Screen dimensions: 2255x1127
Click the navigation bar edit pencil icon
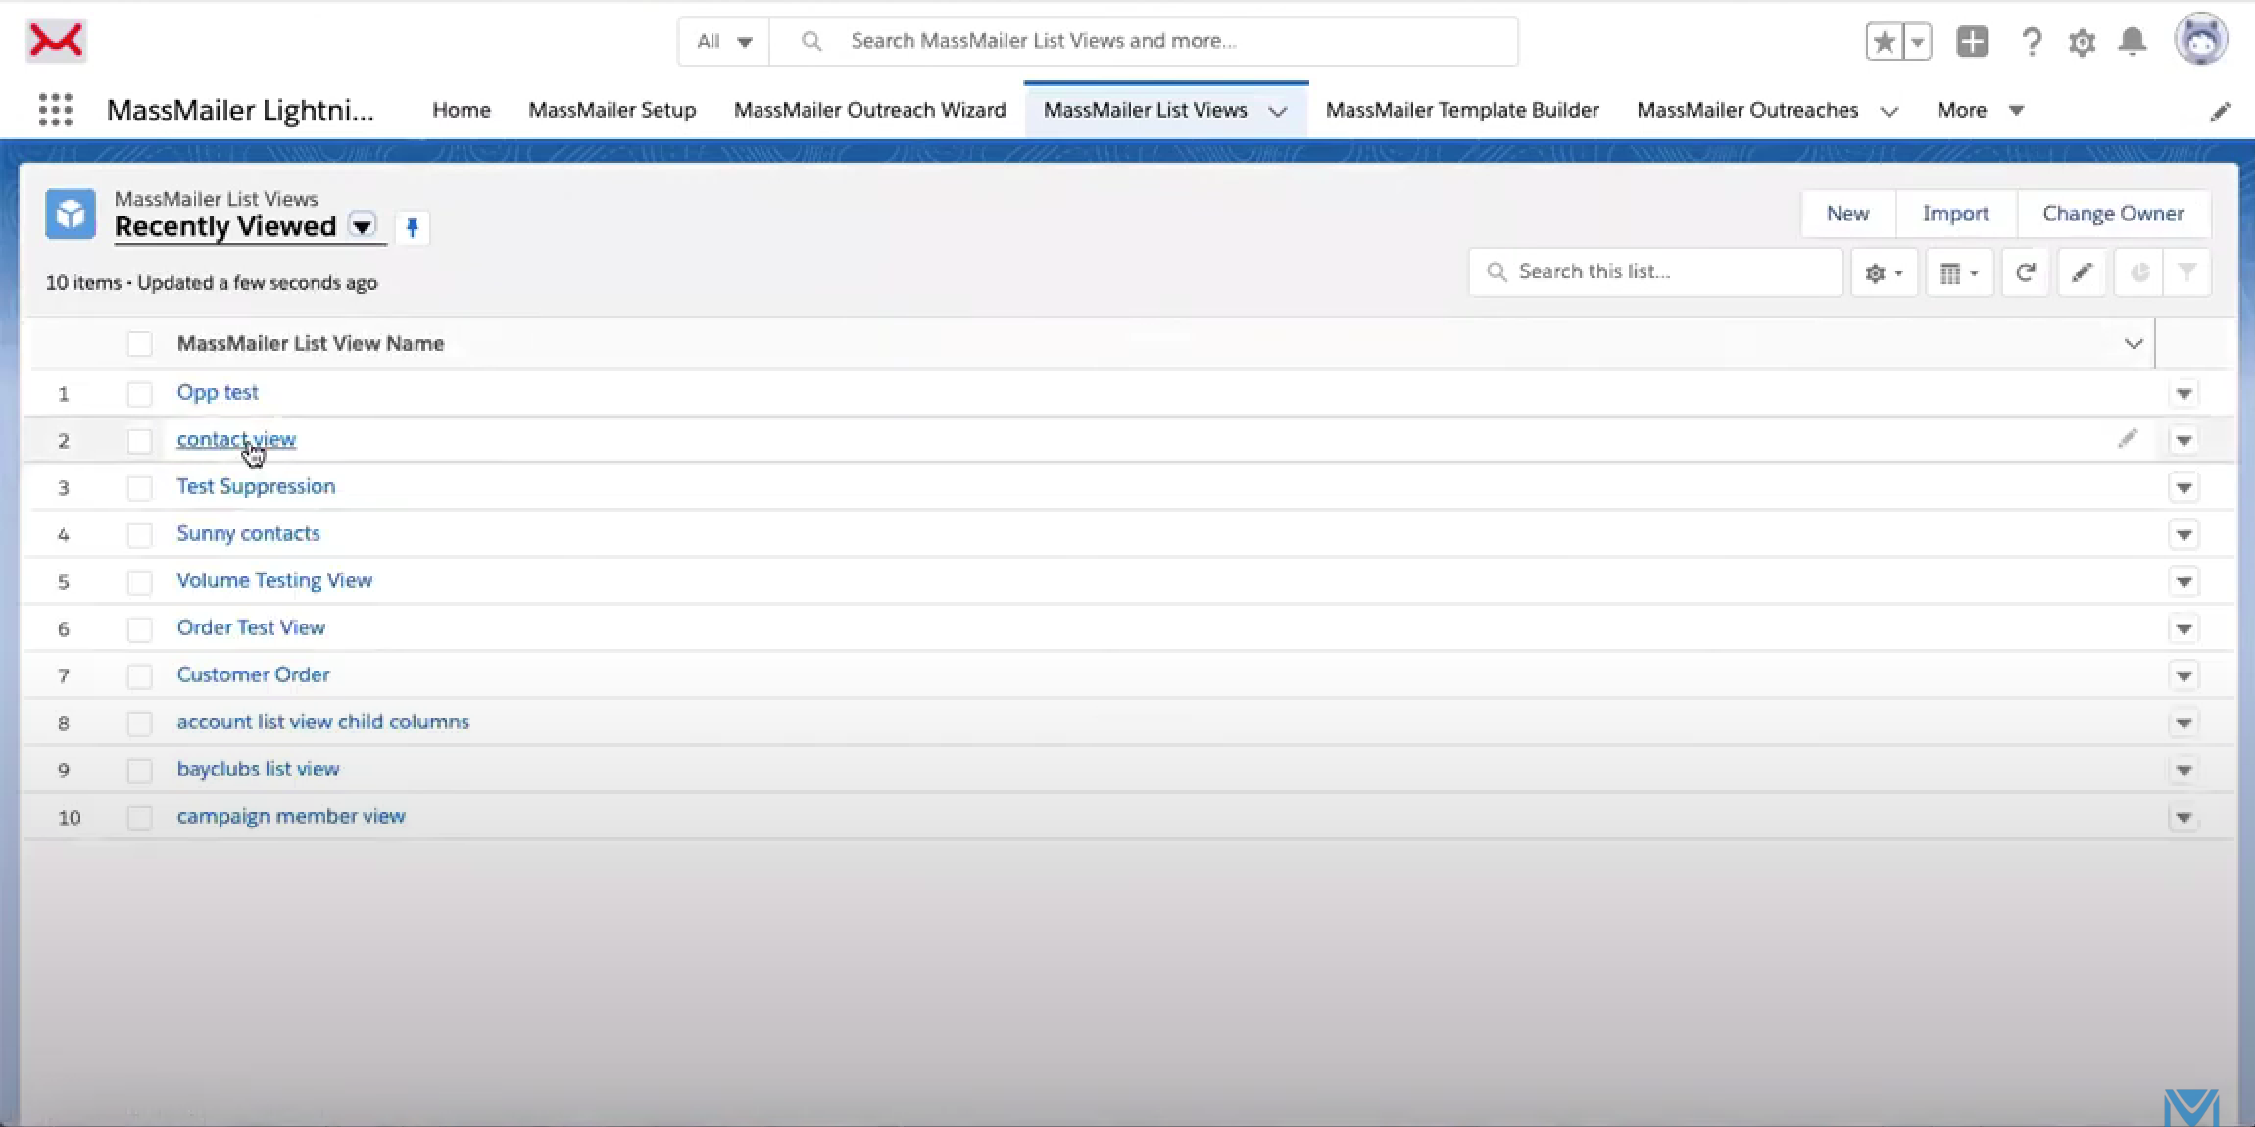(2221, 111)
